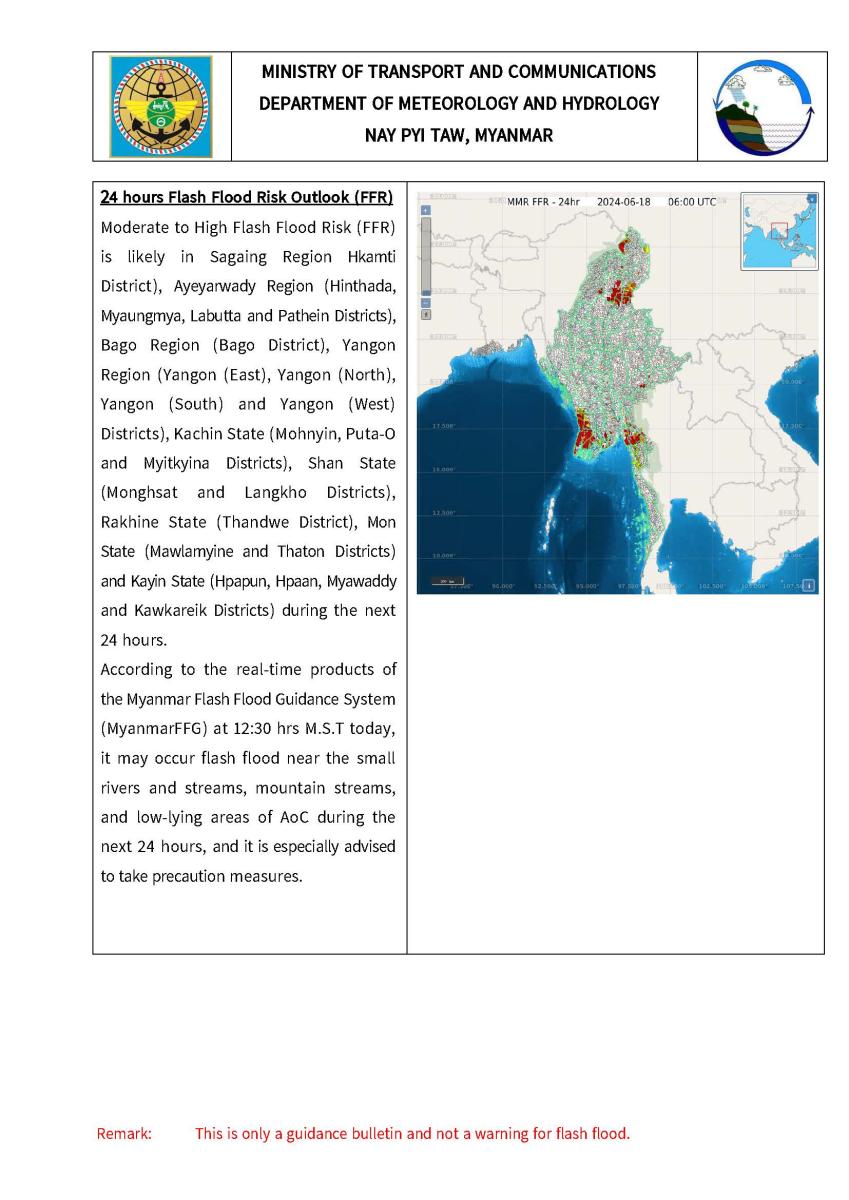Click the "Remark:" label
The width and height of the screenshot is (849, 1200).
point(124,1134)
